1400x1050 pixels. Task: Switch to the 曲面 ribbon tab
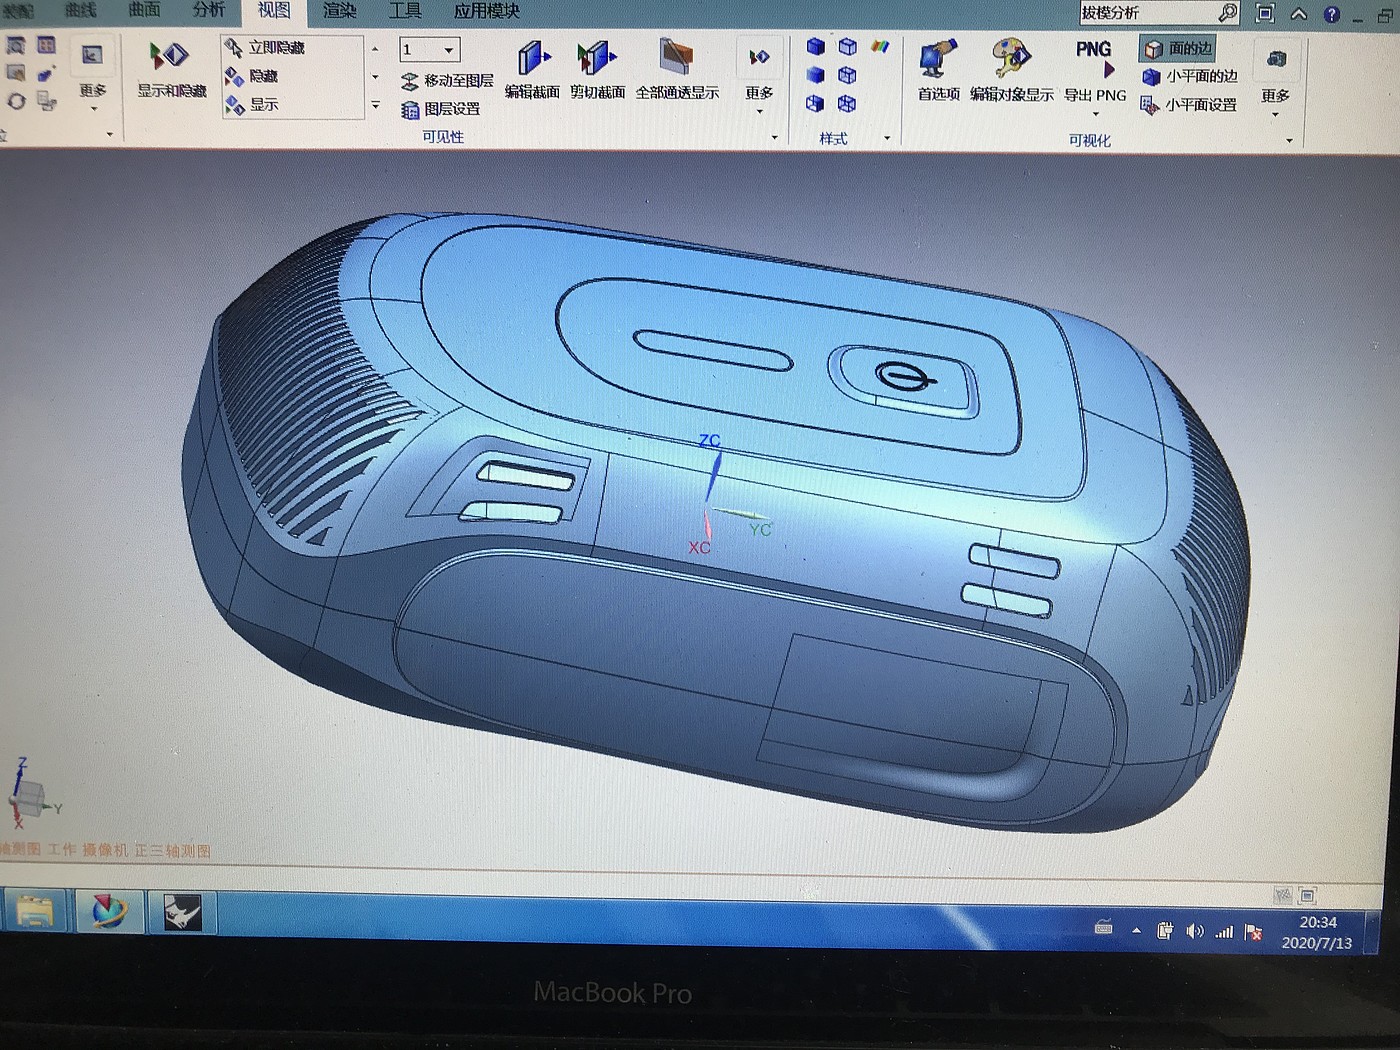144,10
